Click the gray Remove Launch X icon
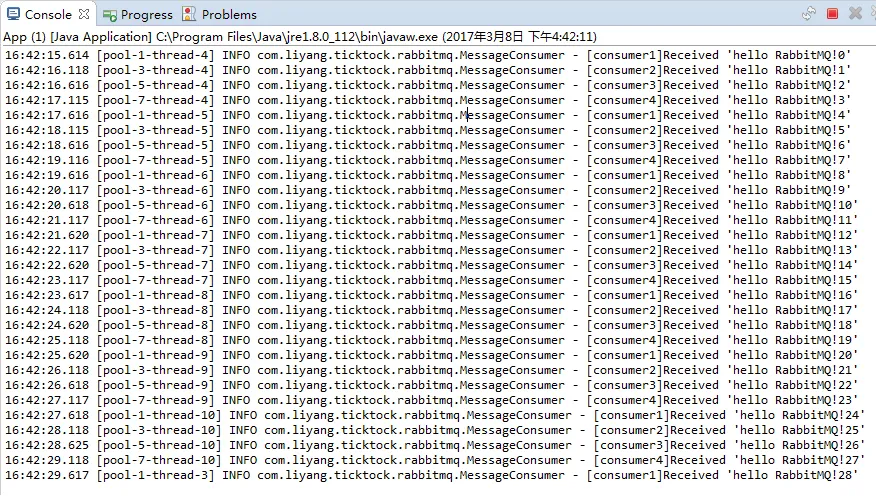The height and width of the screenshot is (497, 876). [855, 13]
